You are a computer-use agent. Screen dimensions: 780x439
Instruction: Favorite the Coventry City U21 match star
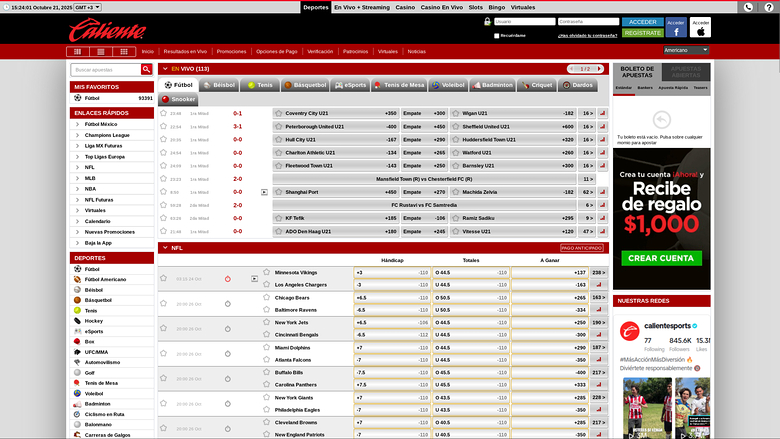tap(164, 114)
